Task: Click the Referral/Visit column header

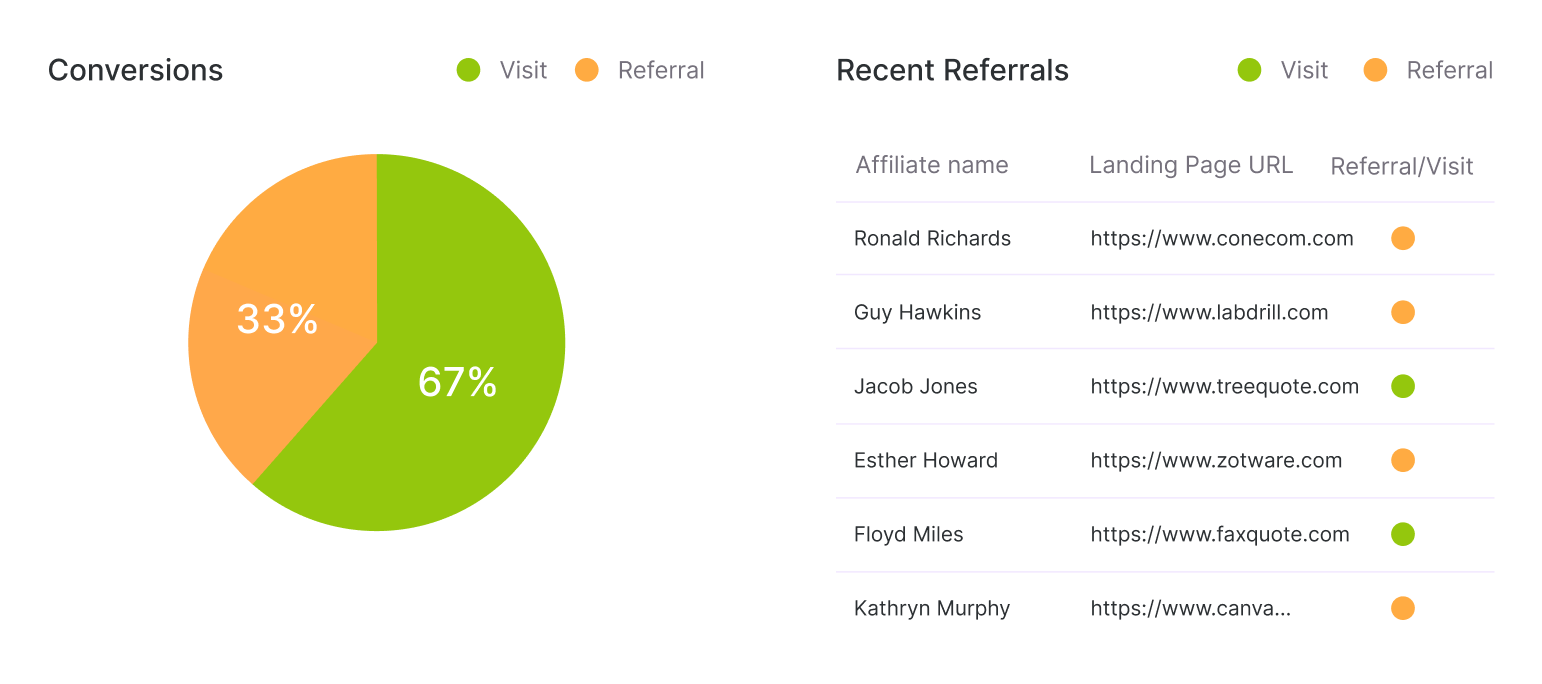Action: 1401,166
